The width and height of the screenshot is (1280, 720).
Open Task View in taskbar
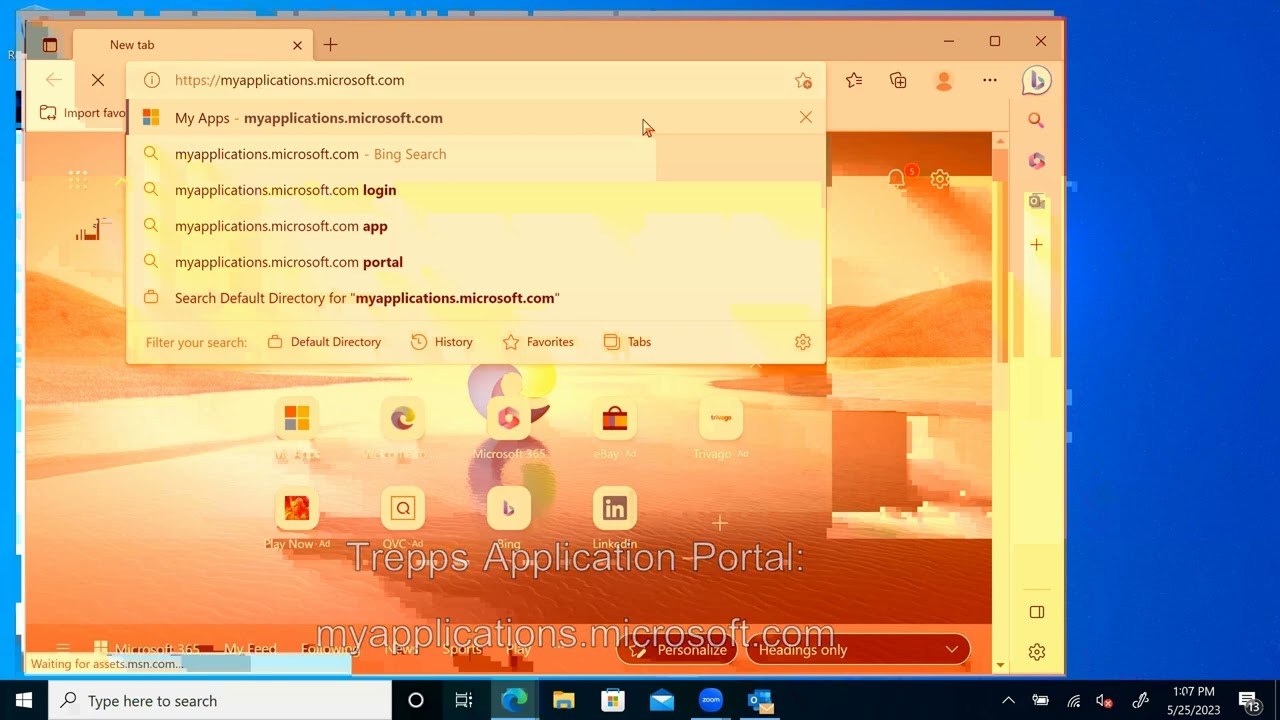[x=464, y=700]
